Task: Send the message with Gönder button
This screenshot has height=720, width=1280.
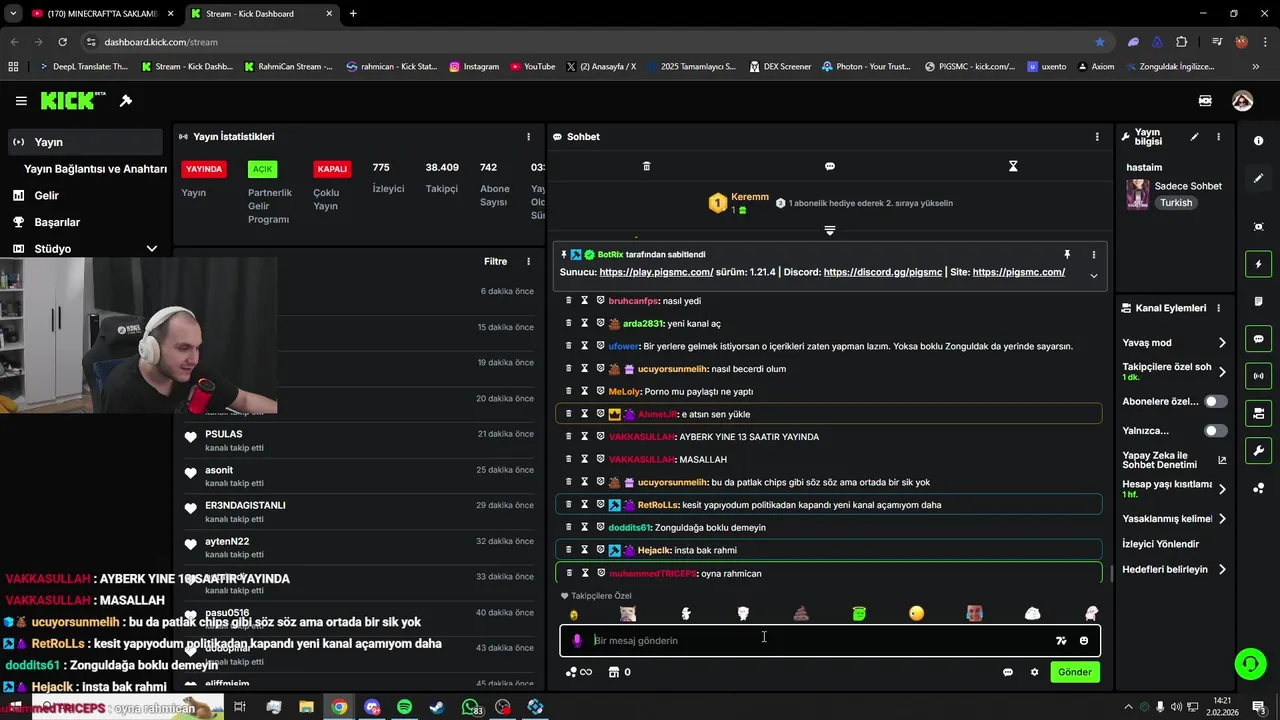Action: (x=1075, y=672)
